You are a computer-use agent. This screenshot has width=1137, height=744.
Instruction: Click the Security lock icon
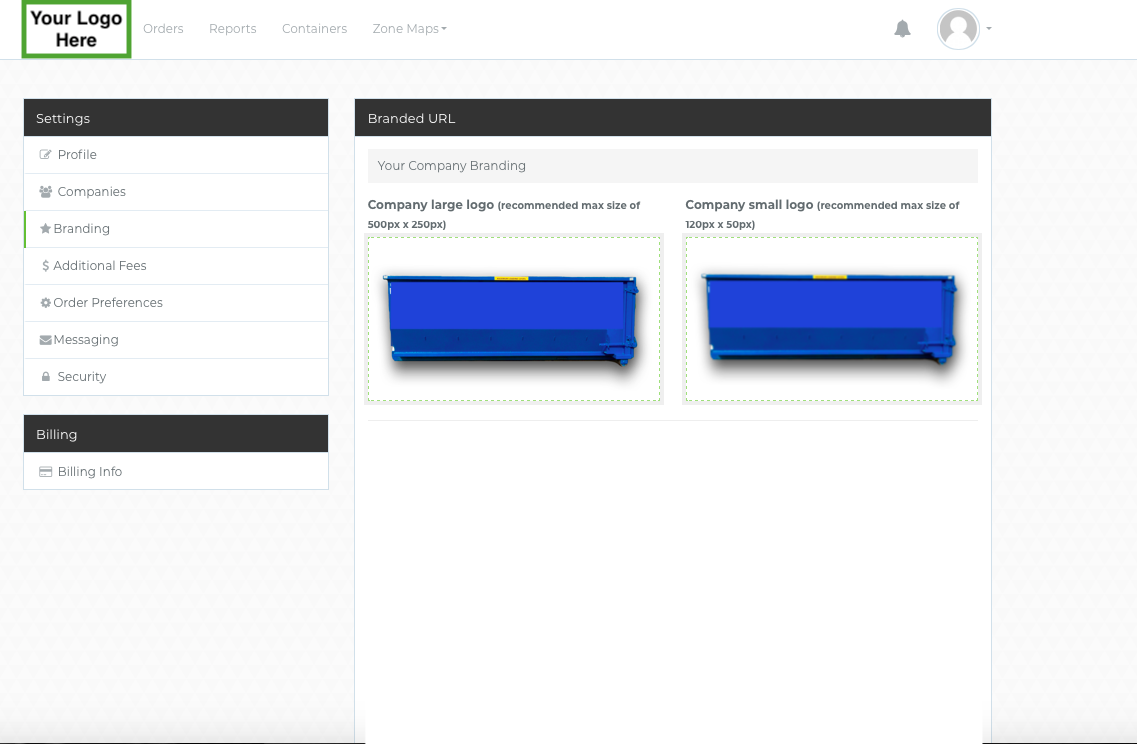pyautogui.click(x=46, y=376)
